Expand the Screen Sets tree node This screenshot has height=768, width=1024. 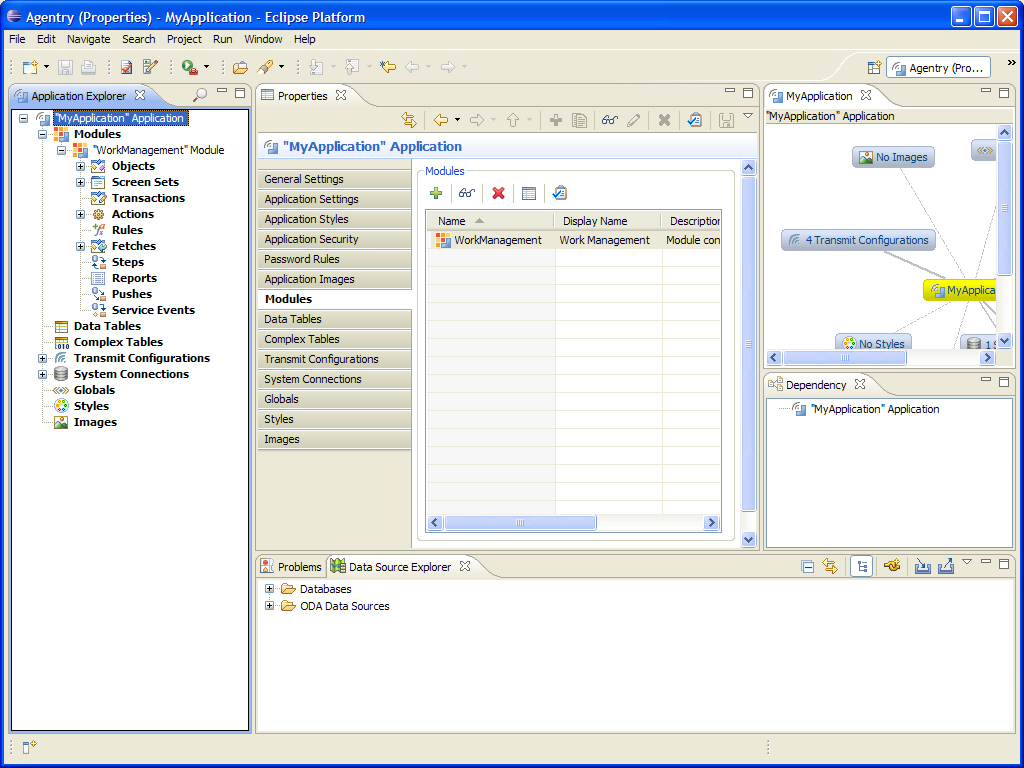pos(80,182)
